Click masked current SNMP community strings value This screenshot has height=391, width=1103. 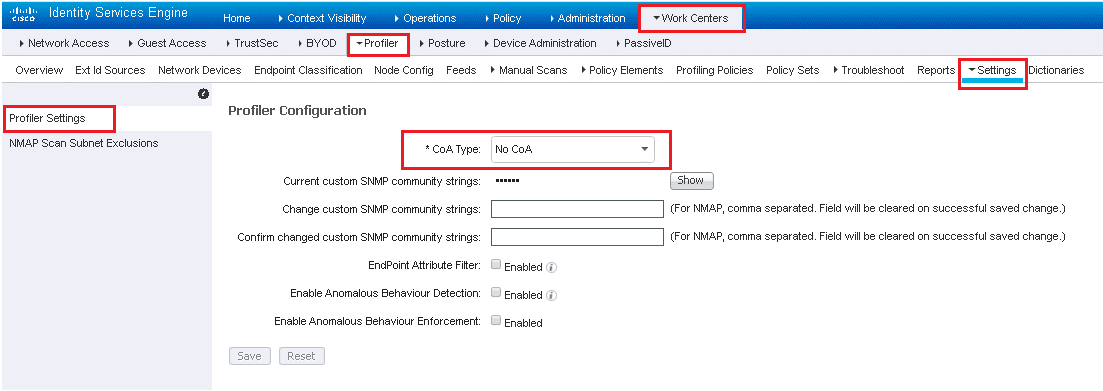pyautogui.click(x=506, y=181)
